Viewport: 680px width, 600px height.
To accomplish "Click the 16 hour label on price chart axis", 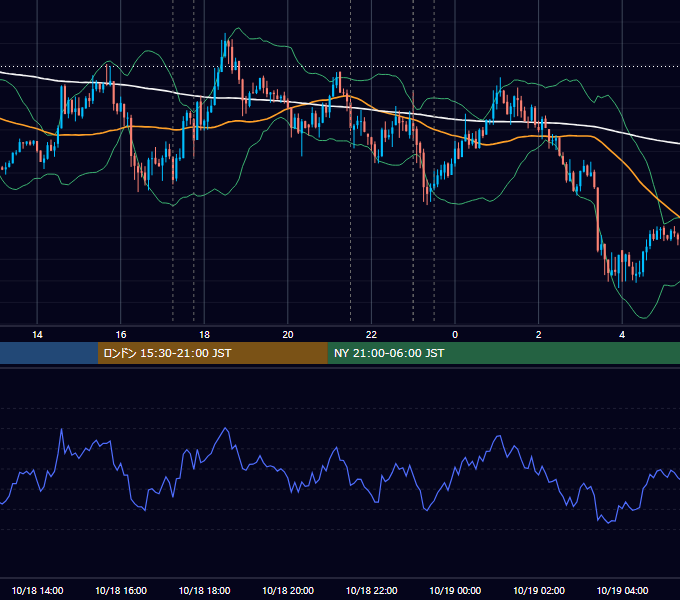I will coord(121,335).
